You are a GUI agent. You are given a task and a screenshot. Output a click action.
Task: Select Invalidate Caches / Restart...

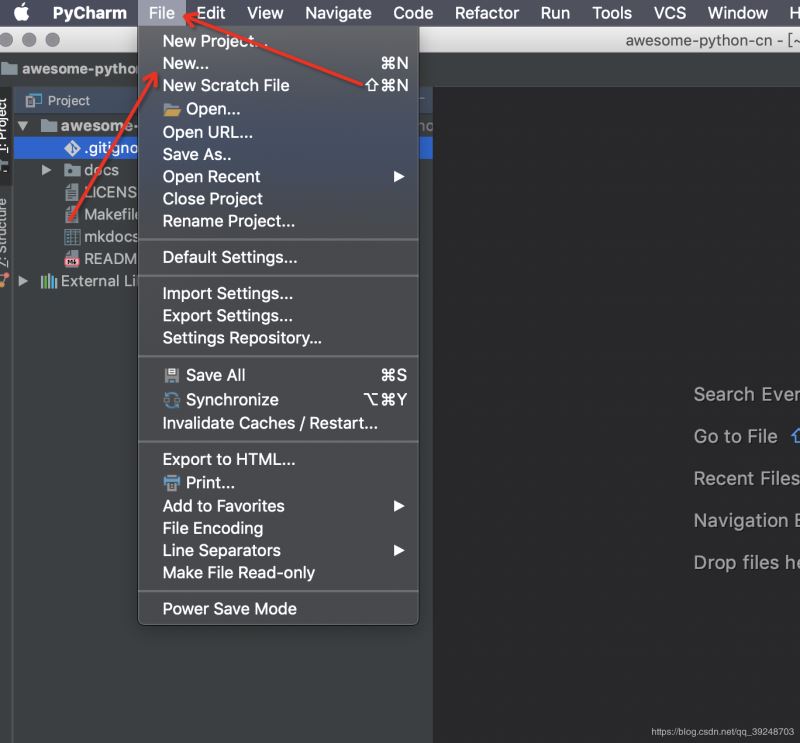click(270, 423)
